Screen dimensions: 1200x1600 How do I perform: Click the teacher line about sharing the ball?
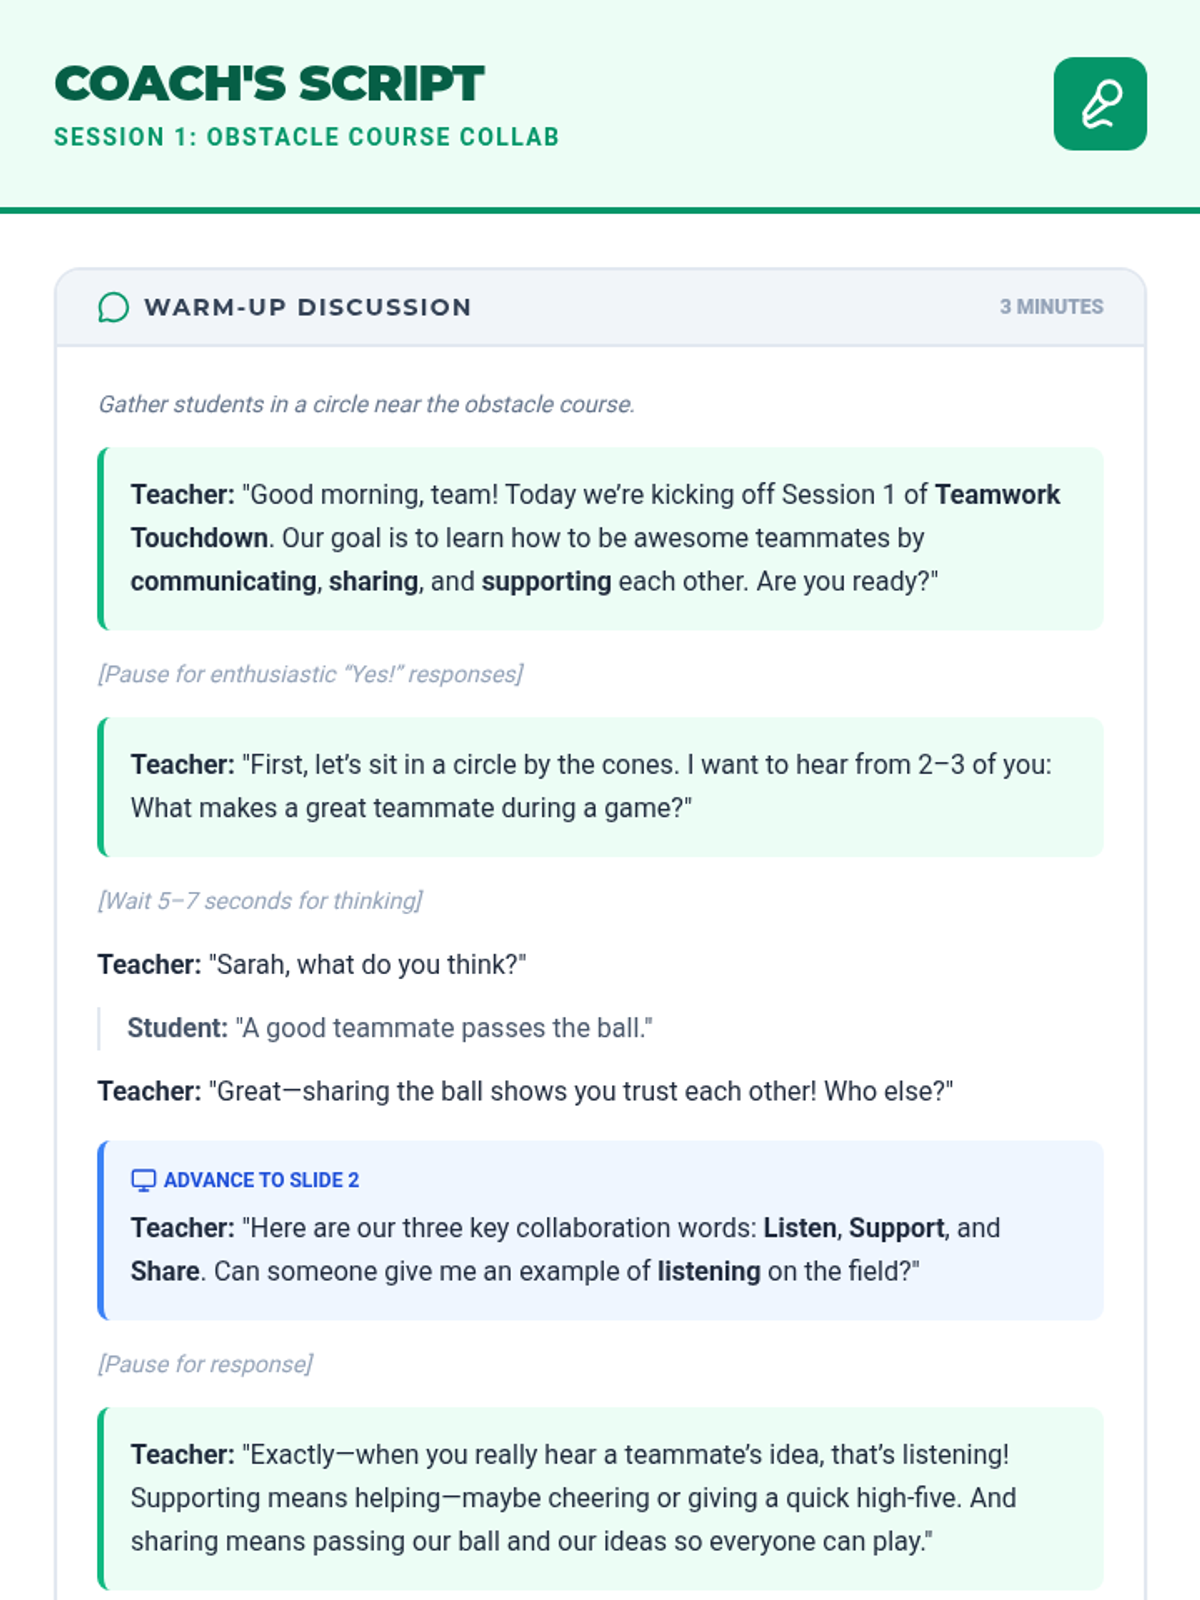(x=525, y=1091)
